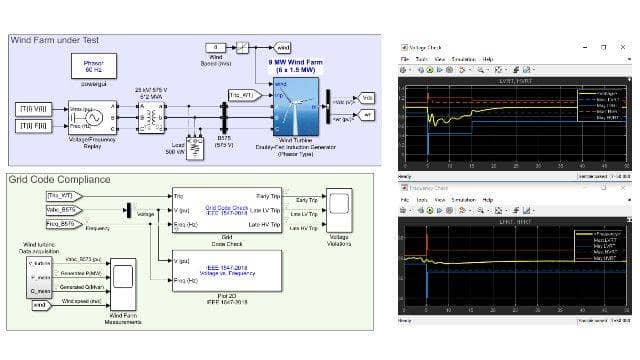Viewport: 640px width, 360px height.
Task: Expand Highlight Block dropdown arrow in Frequency Check toolbar
Action: pos(471,211)
